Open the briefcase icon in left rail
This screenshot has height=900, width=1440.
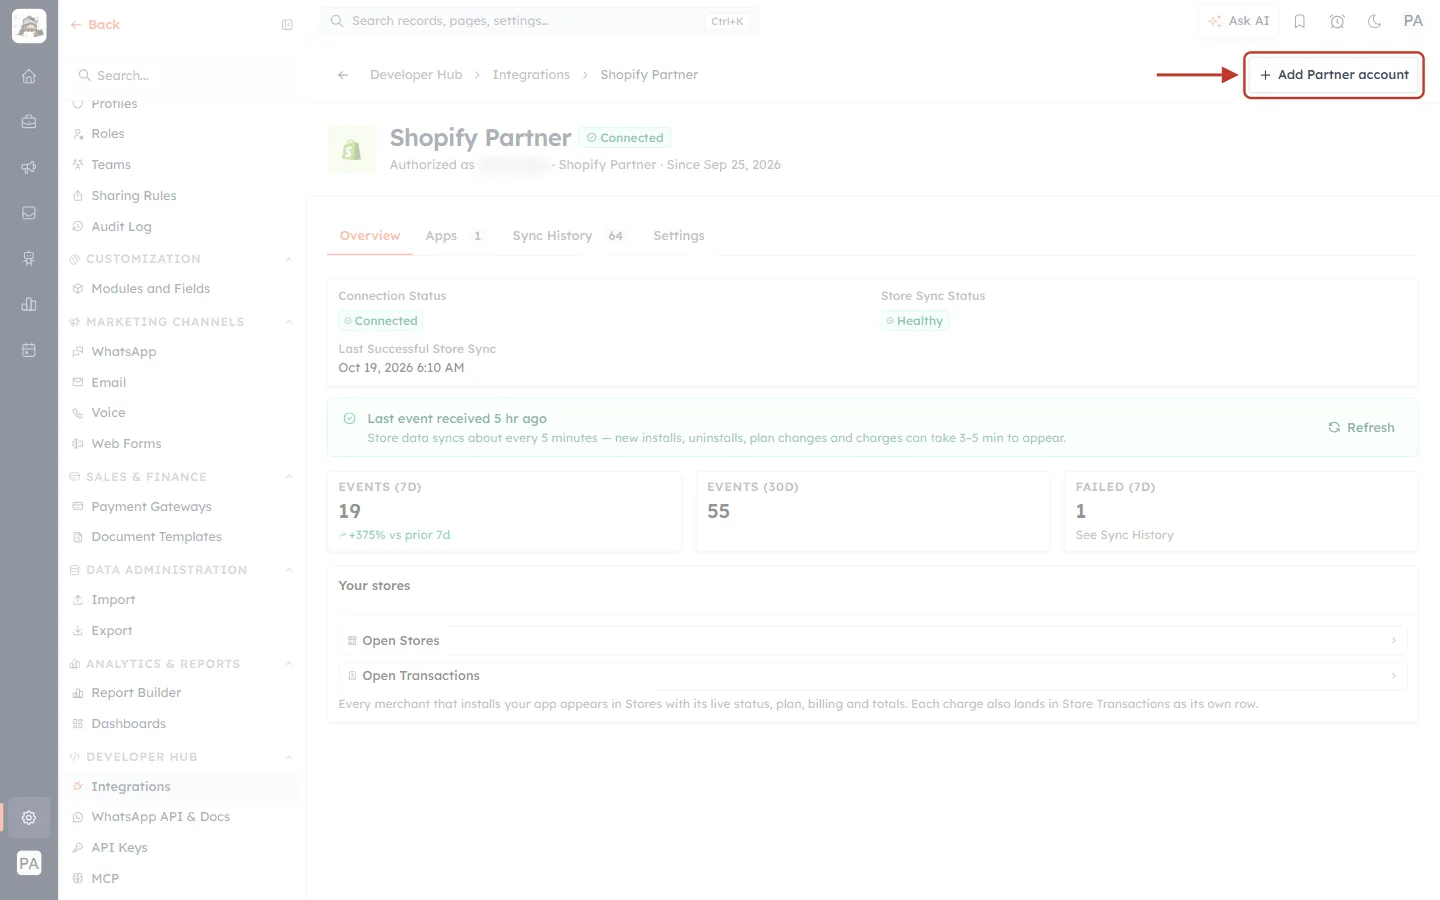click(29, 122)
